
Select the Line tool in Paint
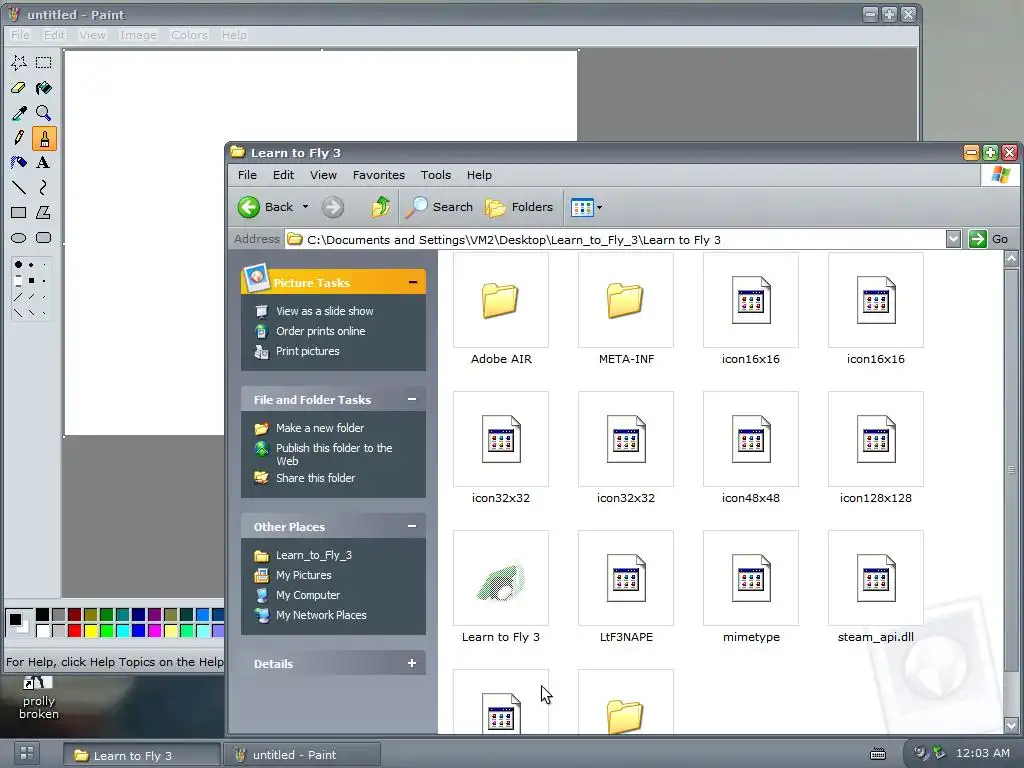(19, 188)
